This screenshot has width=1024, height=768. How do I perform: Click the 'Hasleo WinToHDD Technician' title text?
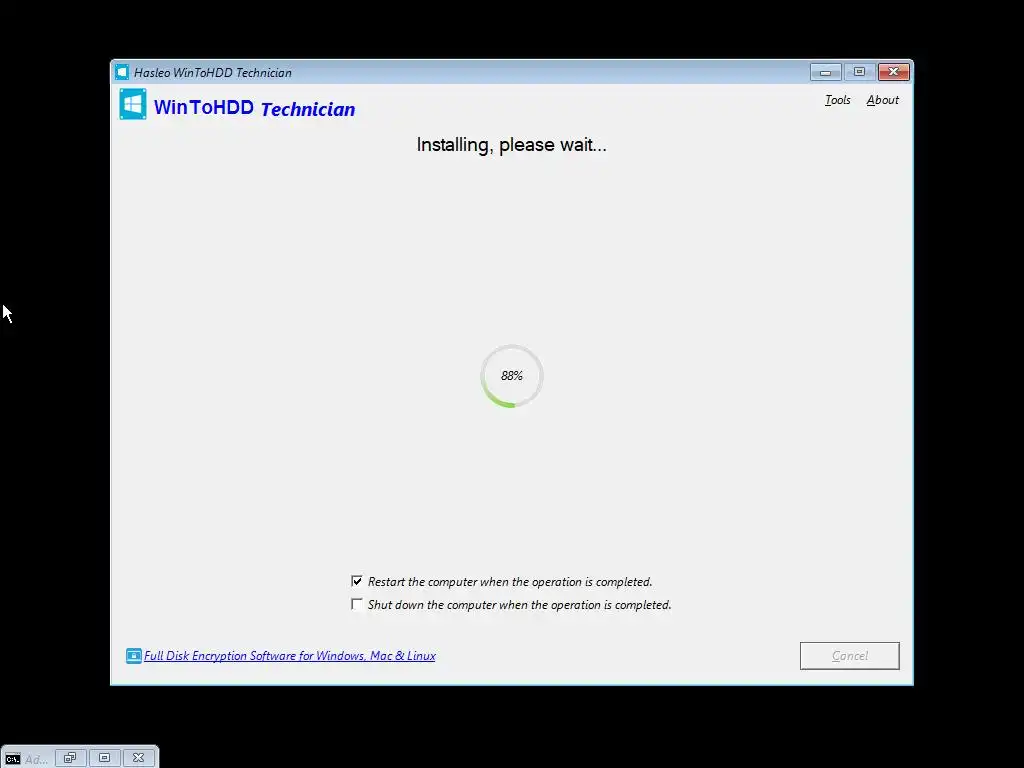pos(213,72)
